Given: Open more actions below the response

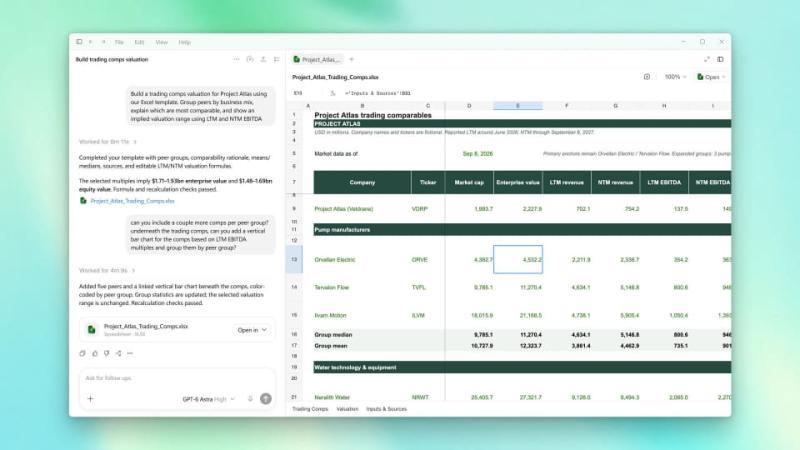Looking at the screenshot, I should 130,353.
